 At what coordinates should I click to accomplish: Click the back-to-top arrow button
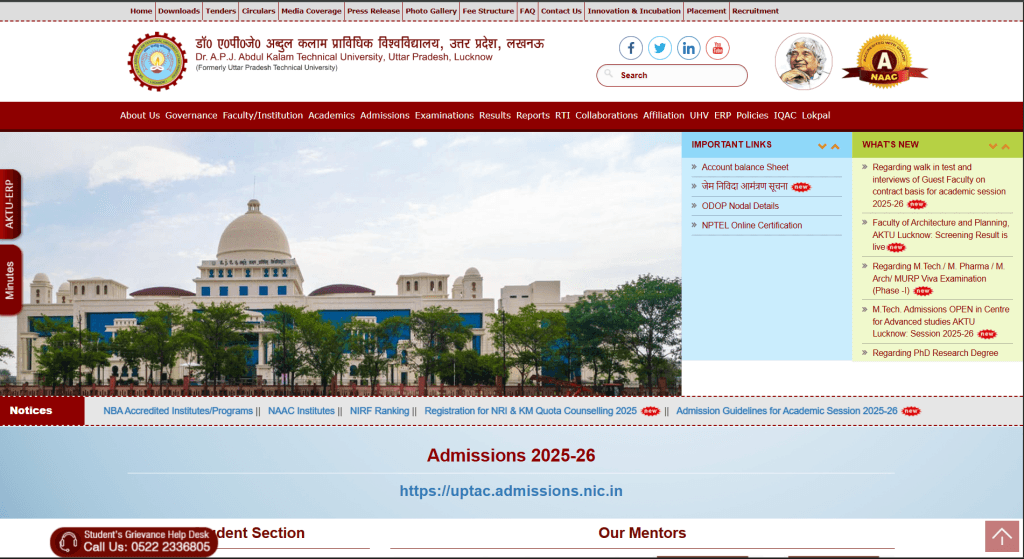1002,536
